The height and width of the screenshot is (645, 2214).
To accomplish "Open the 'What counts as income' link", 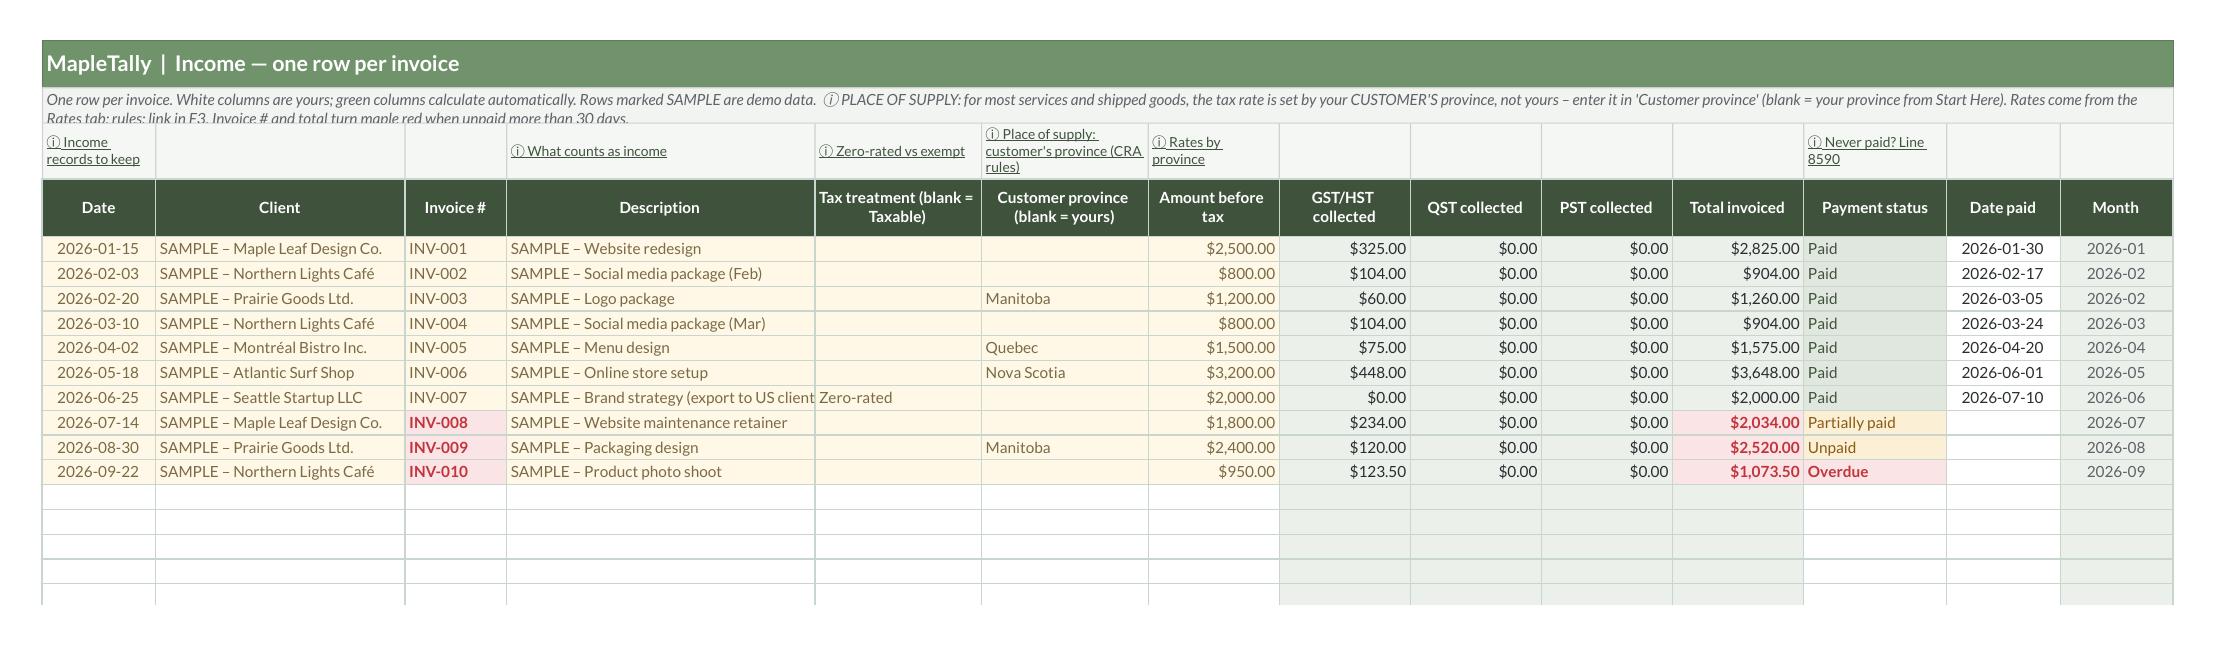I will 588,151.
